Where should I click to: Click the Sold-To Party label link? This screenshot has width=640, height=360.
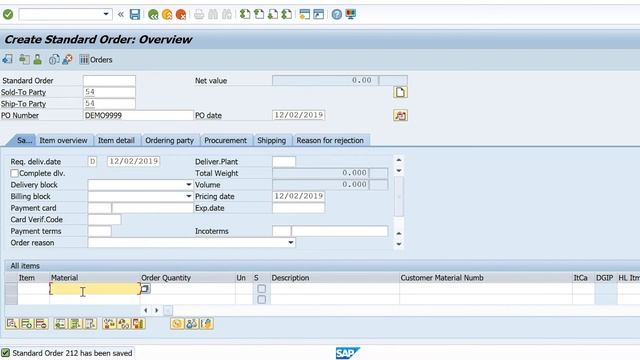[23, 92]
